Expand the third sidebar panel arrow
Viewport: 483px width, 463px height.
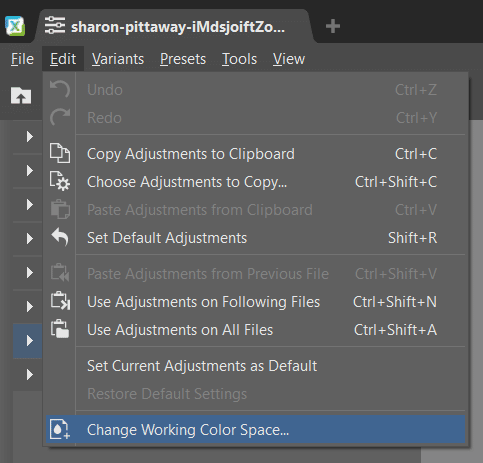30,204
